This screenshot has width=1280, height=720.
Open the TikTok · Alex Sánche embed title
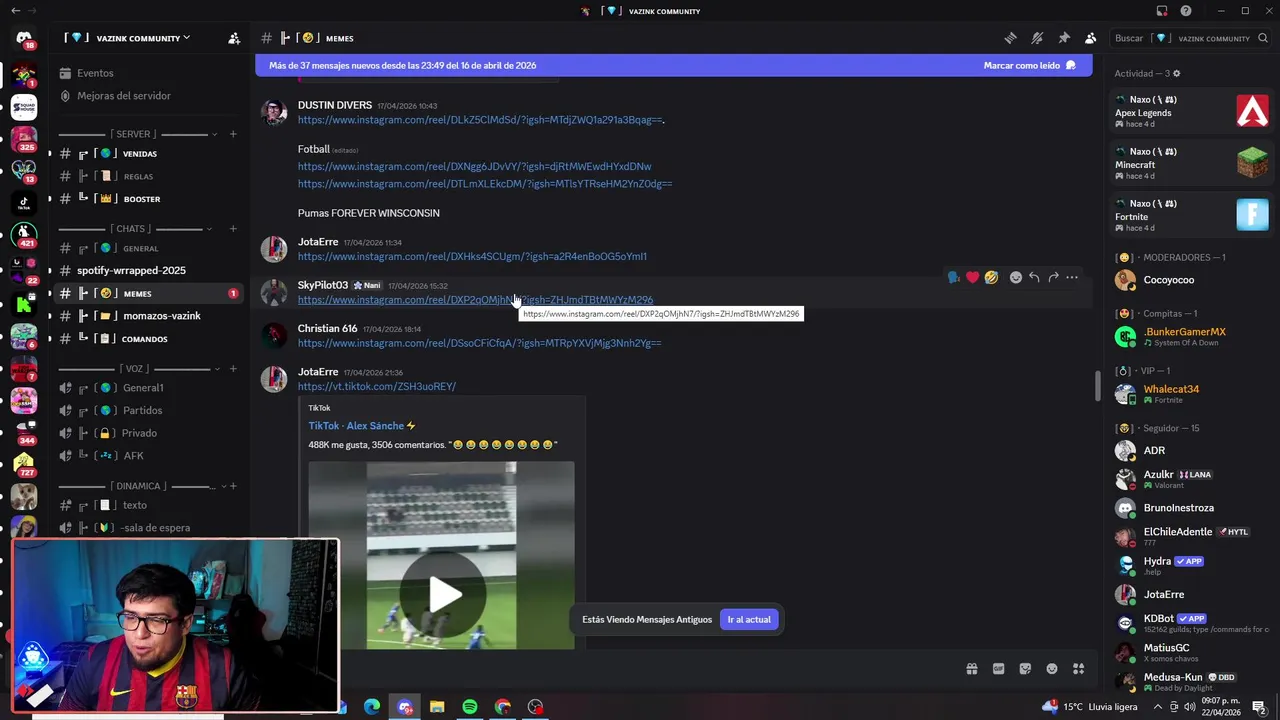click(362, 426)
